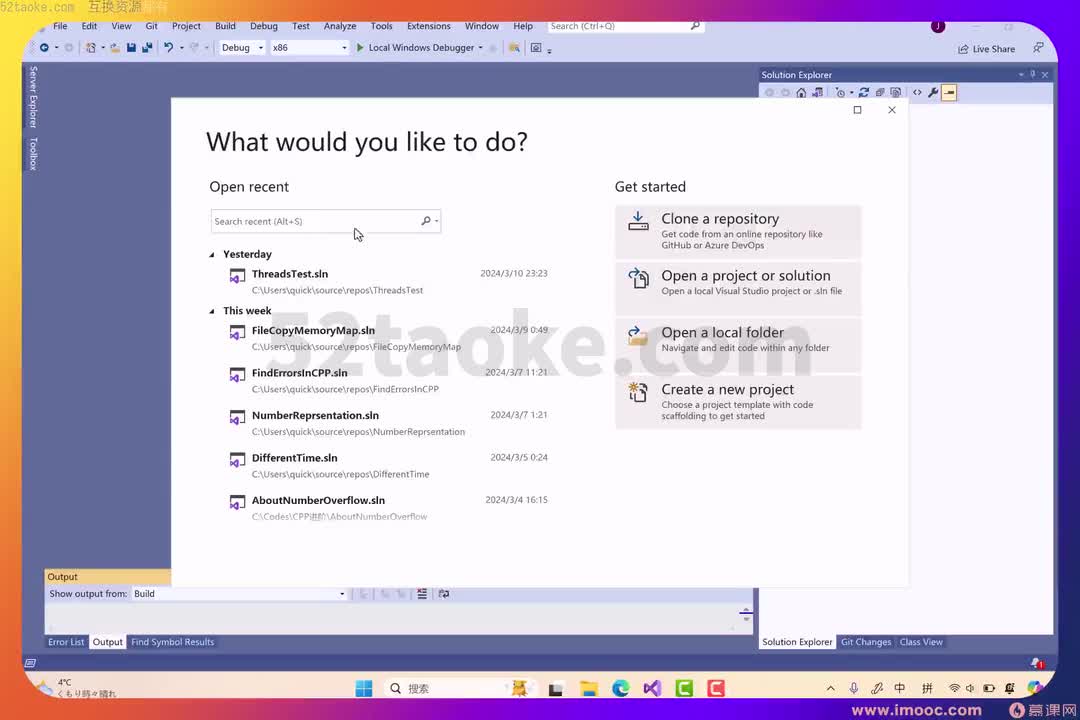This screenshot has height=720, width=1080.
Task: Click the Windows Start button on taskbar
Action: (x=364, y=688)
